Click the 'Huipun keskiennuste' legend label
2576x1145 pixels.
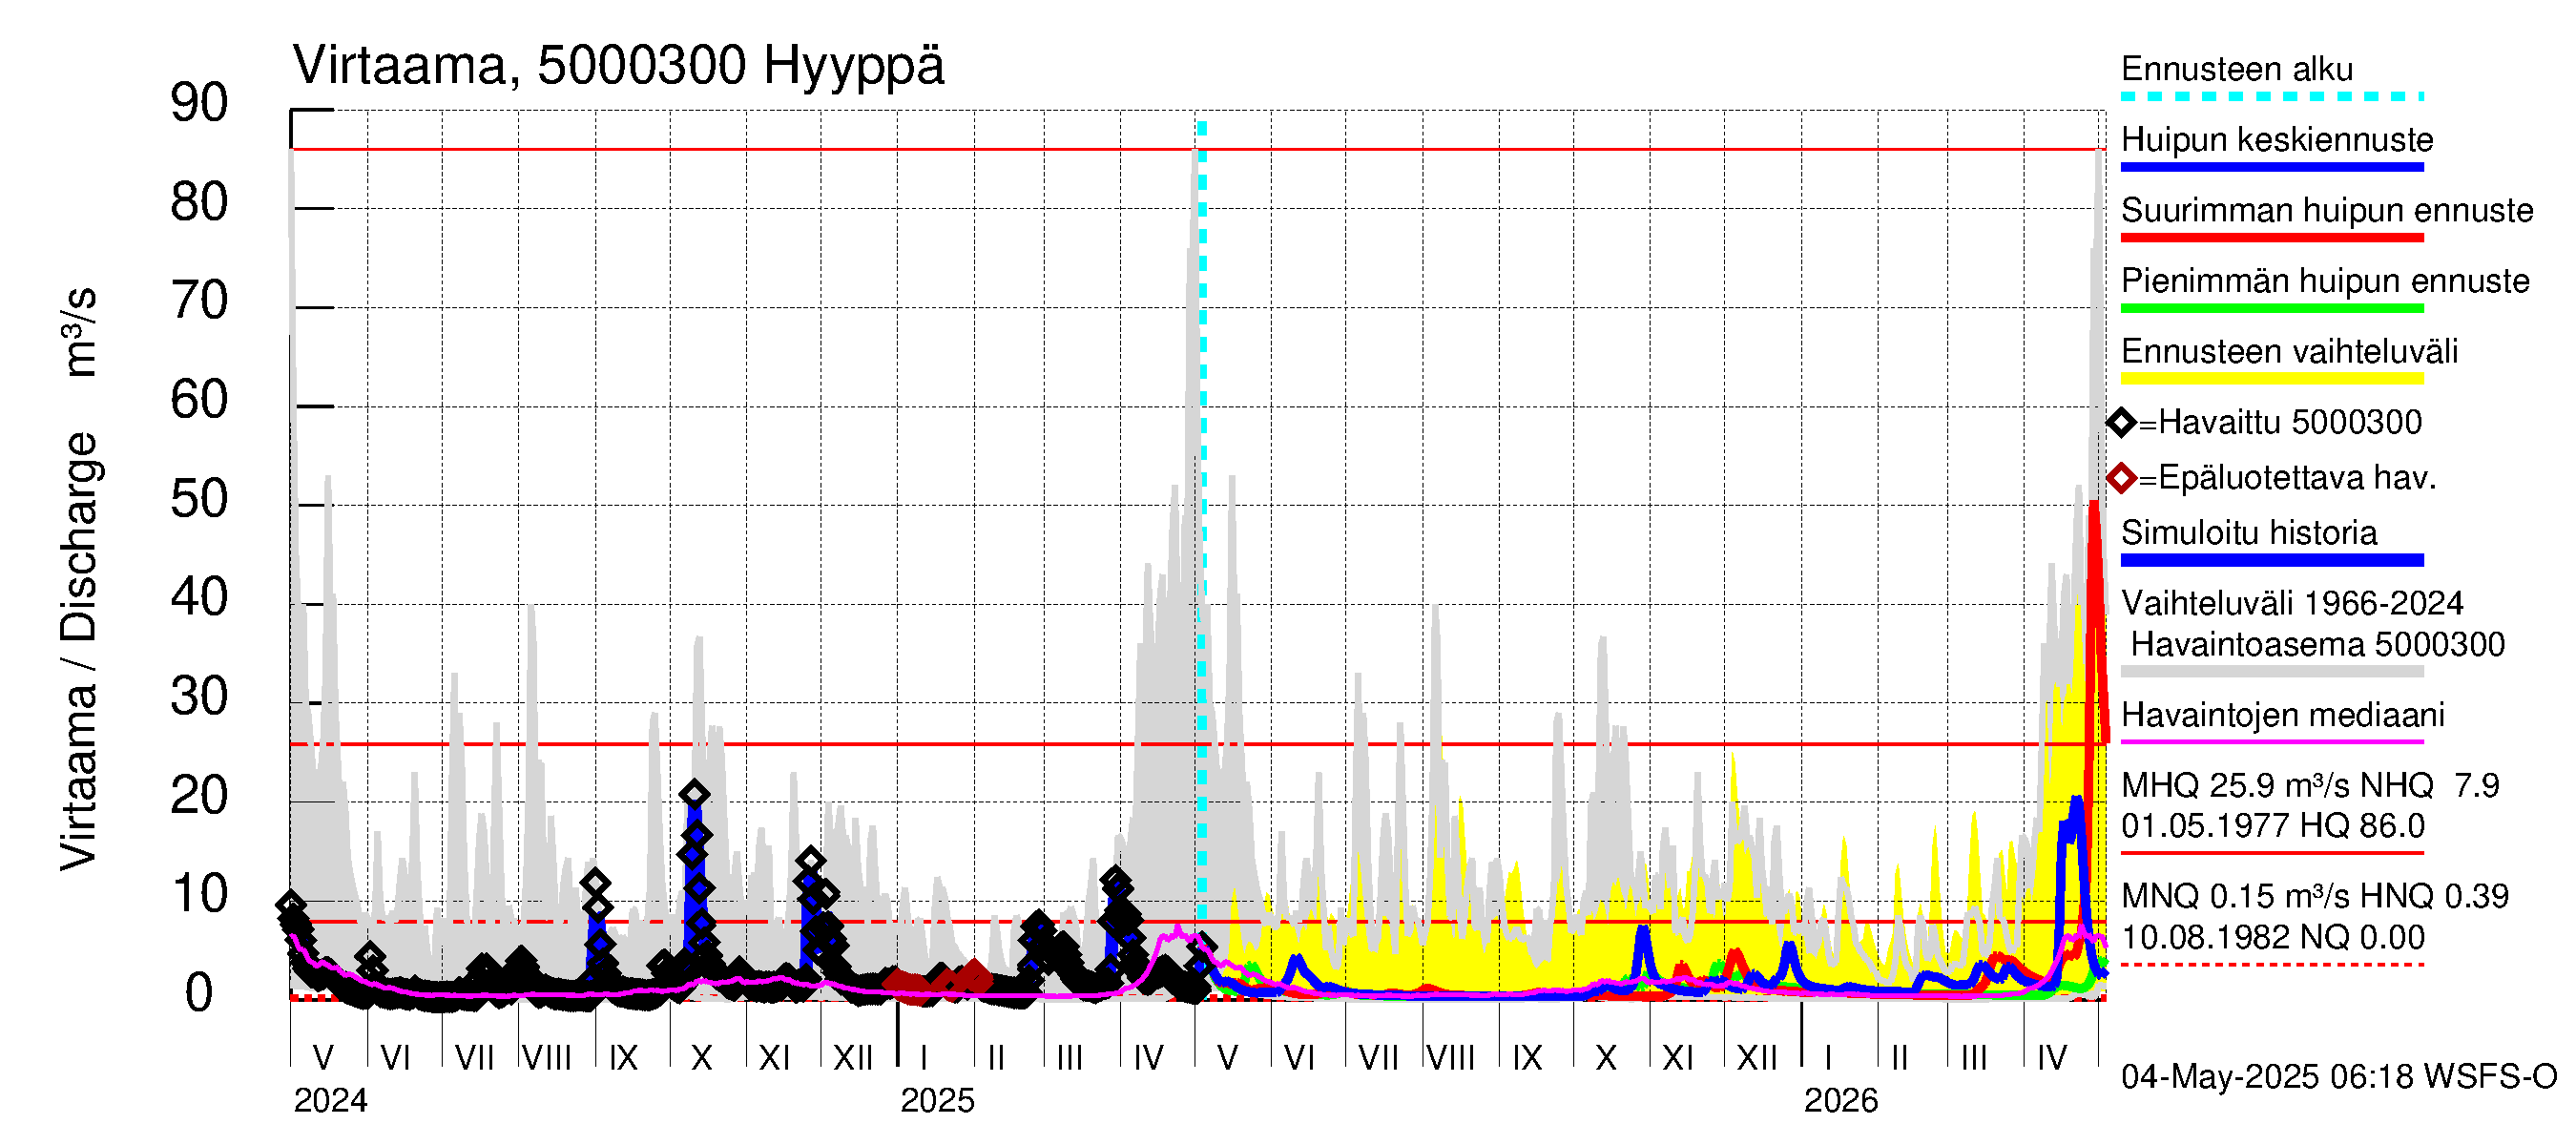coord(2277,139)
